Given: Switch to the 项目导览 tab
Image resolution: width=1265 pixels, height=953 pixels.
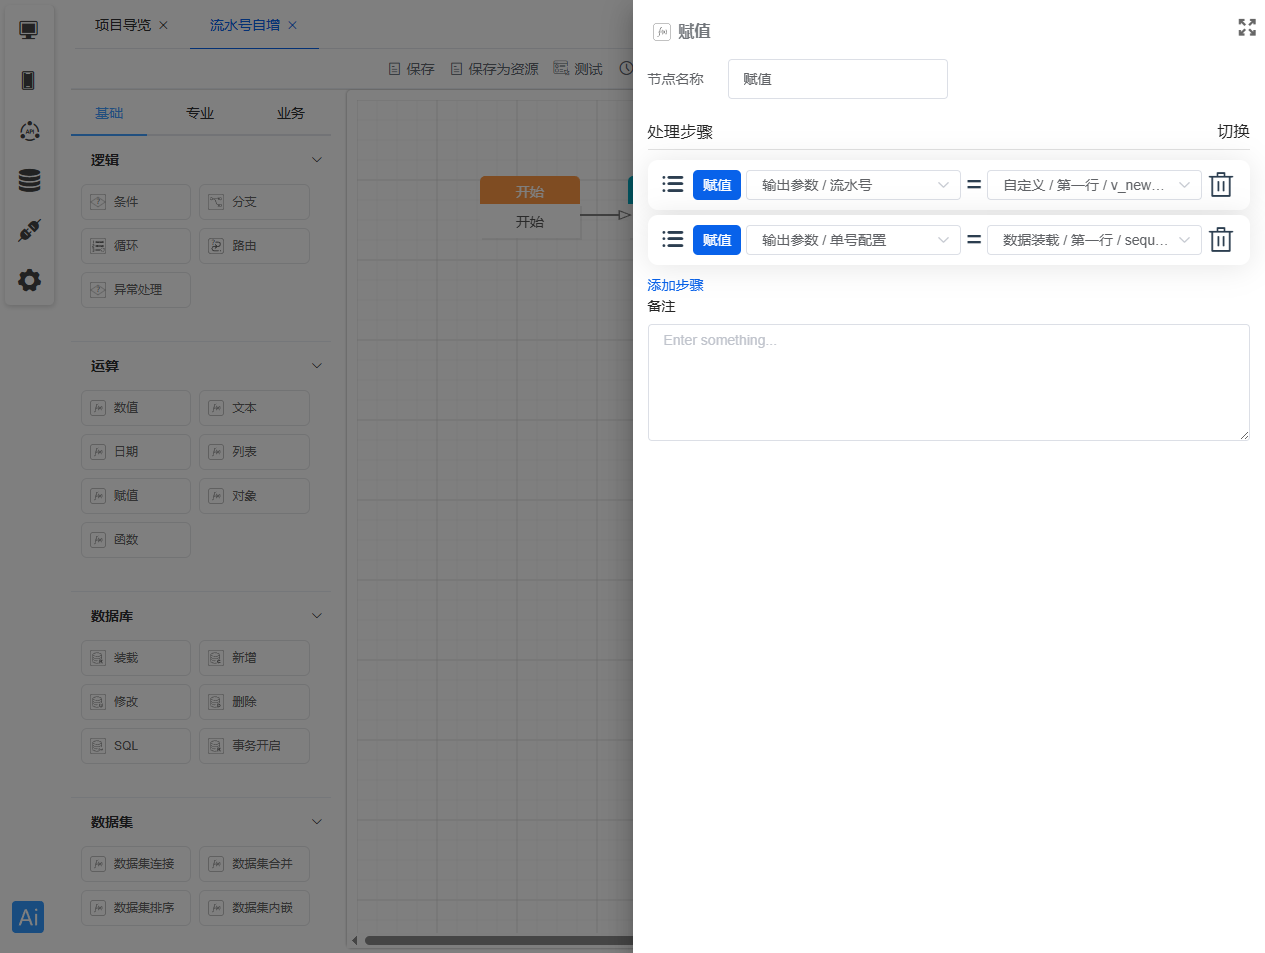Looking at the screenshot, I should (123, 26).
